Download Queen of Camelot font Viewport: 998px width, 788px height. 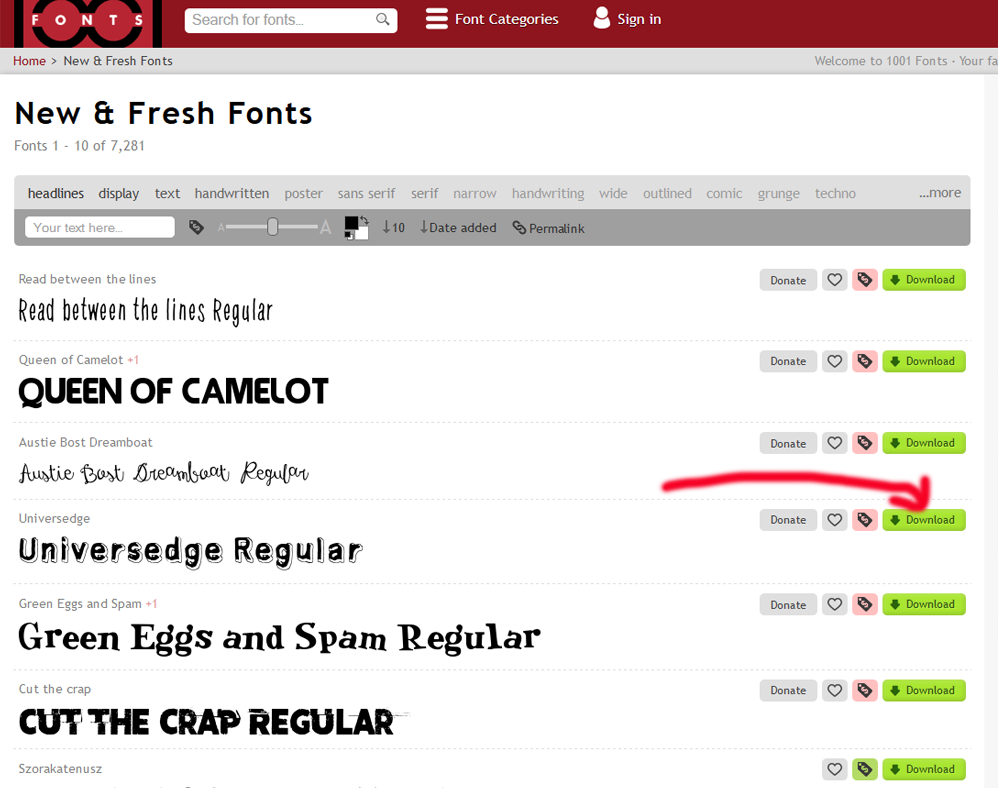pos(924,362)
